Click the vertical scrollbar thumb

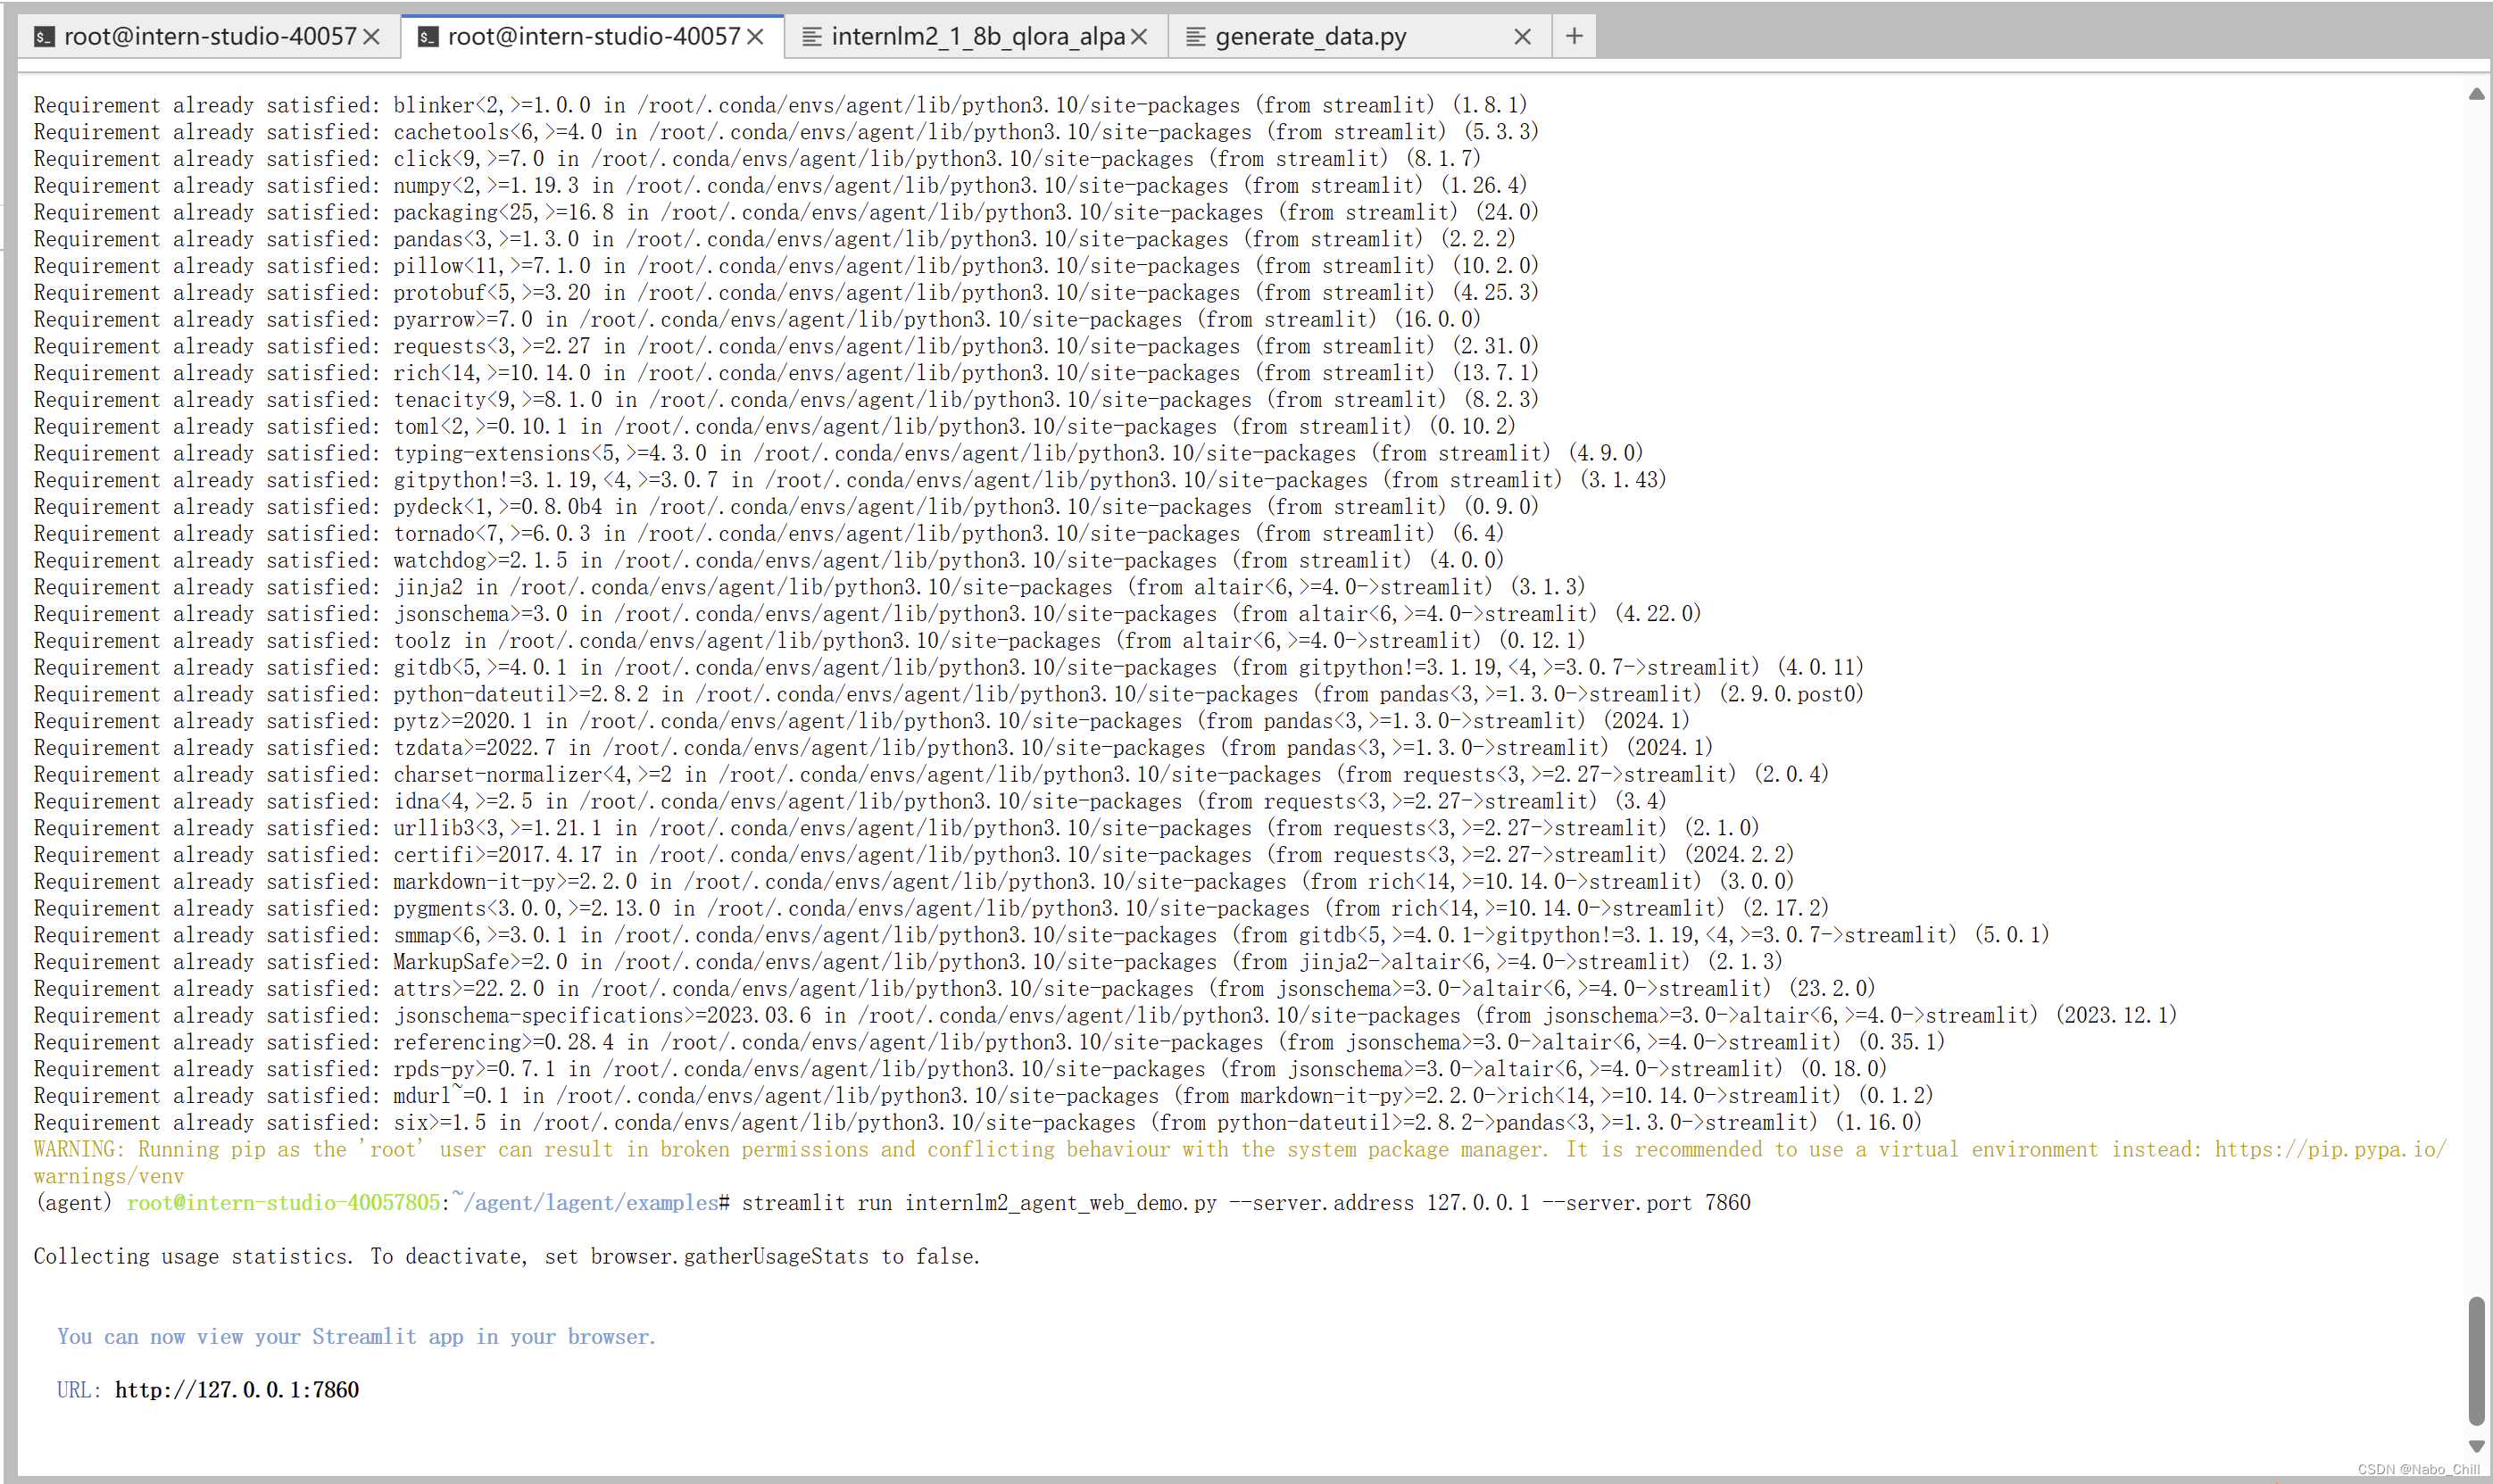click(x=2476, y=1360)
